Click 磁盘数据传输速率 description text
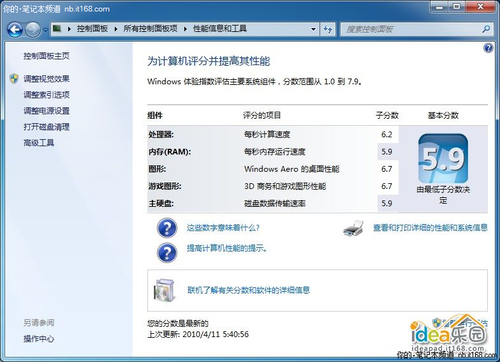The width and height of the screenshot is (500, 362). click(x=275, y=203)
